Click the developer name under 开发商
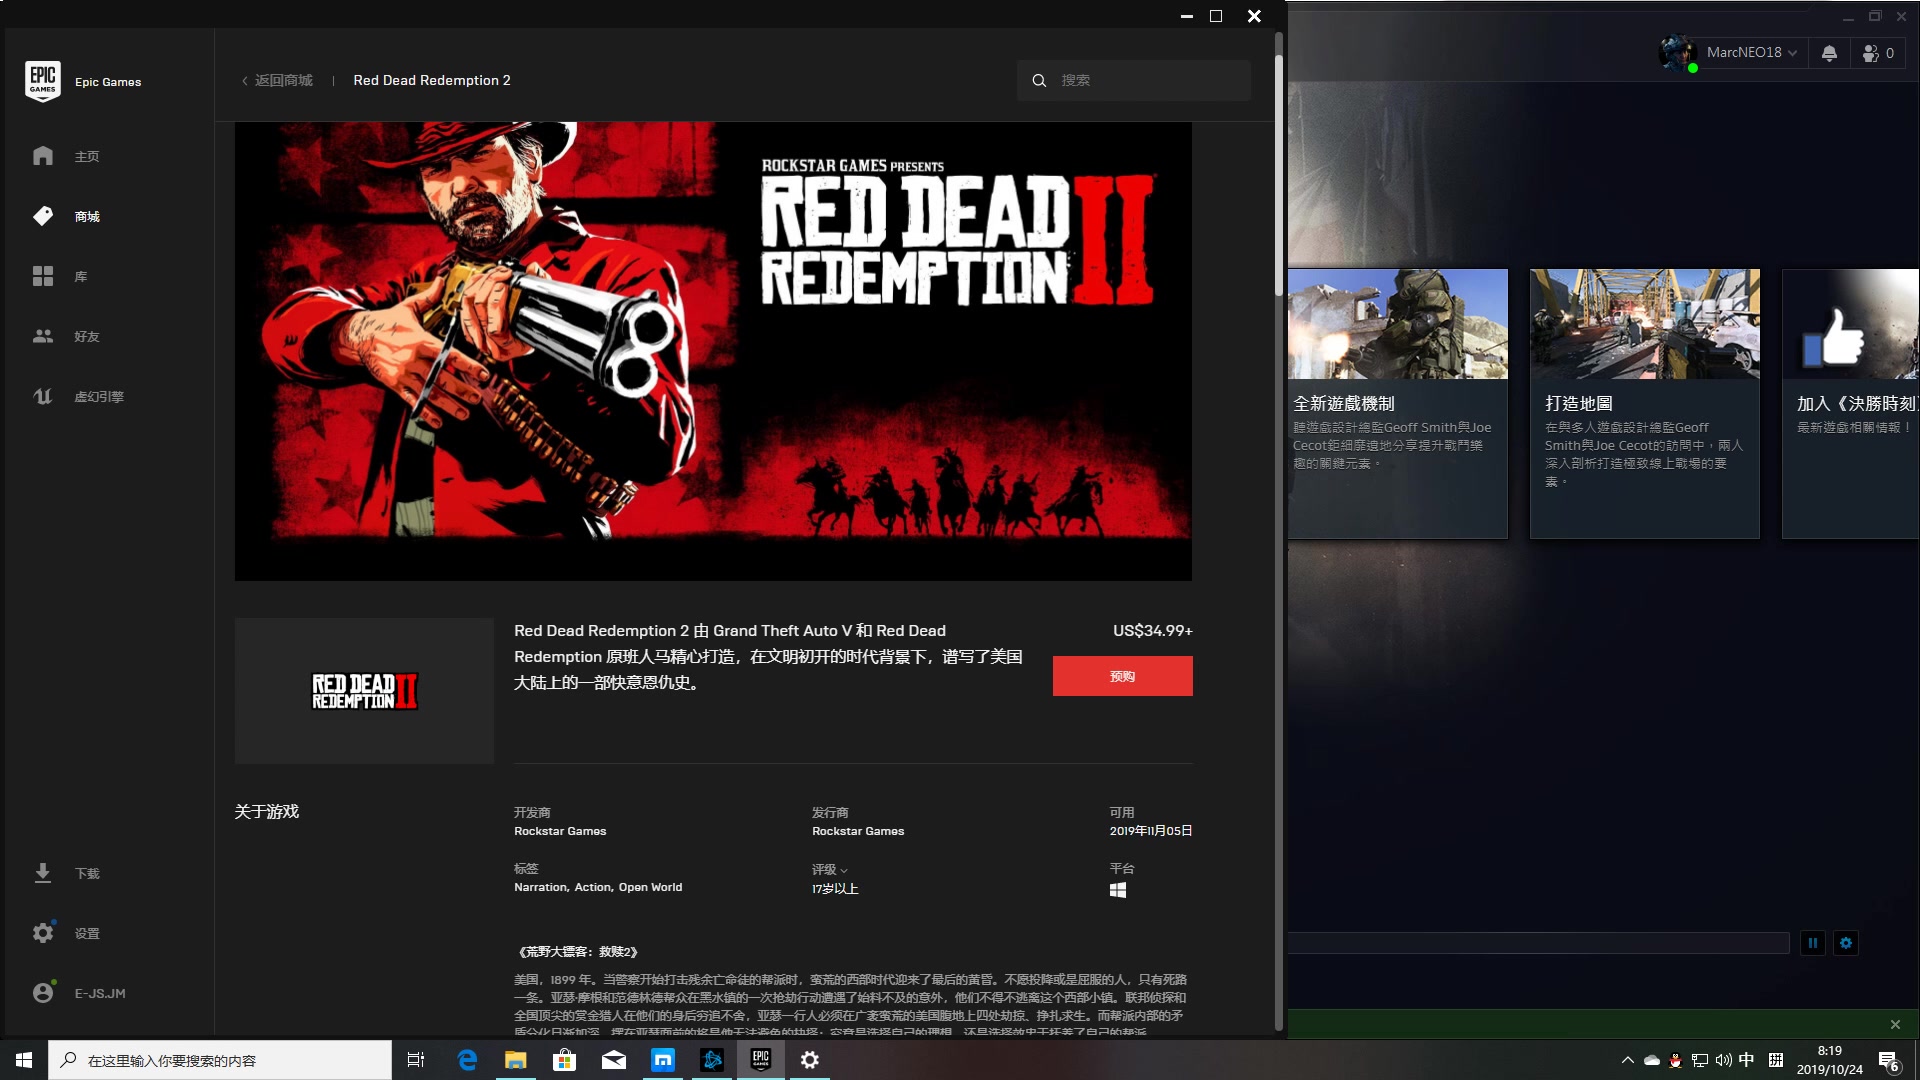1920x1080 pixels. (560, 831)
